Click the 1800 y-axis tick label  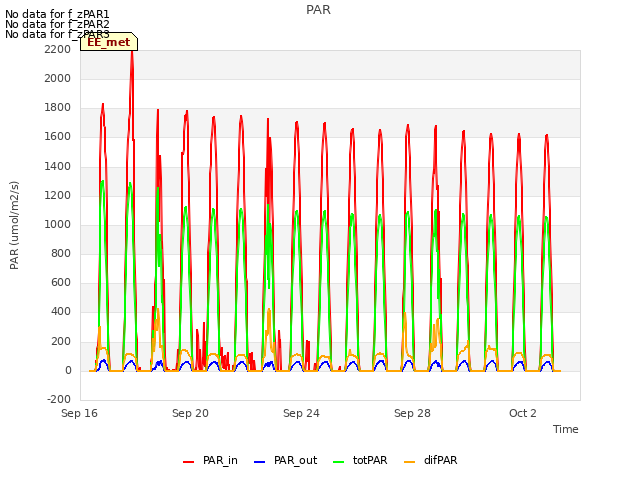coord(58,108)
